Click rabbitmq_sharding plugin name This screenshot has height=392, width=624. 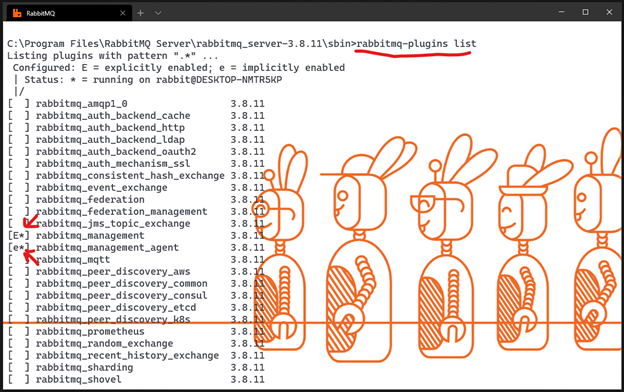coord(84,367)
